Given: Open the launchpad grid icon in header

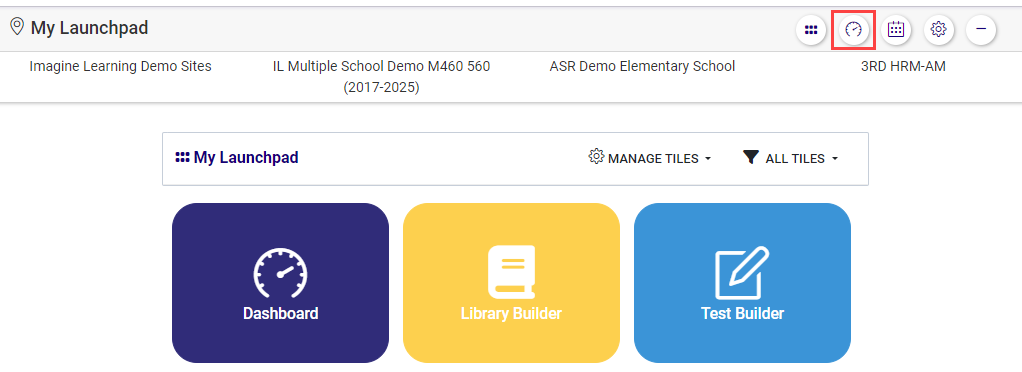Looking at the screenshot, I should point(811,29).
